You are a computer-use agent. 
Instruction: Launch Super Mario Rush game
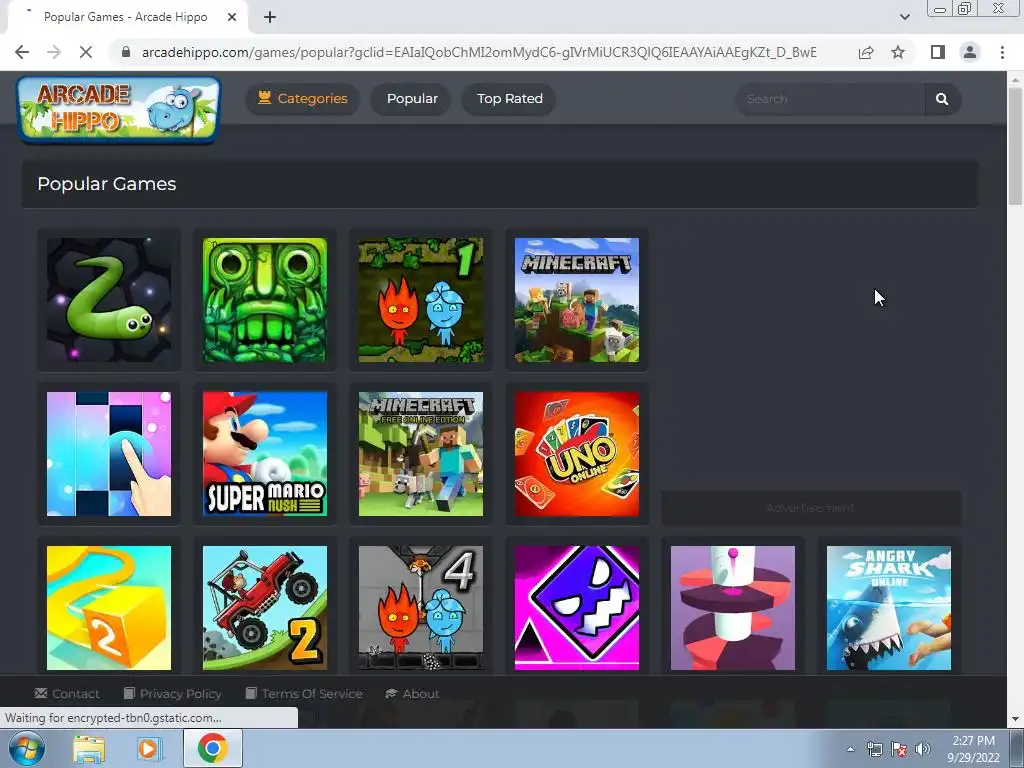tap(265, 454)
